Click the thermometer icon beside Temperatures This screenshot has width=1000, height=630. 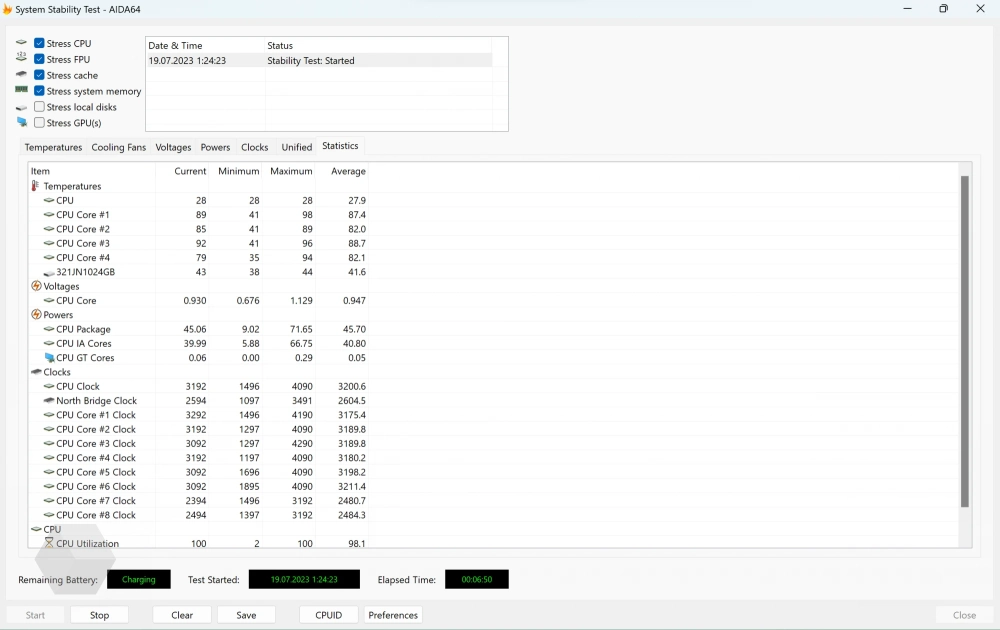coord(36,186)
